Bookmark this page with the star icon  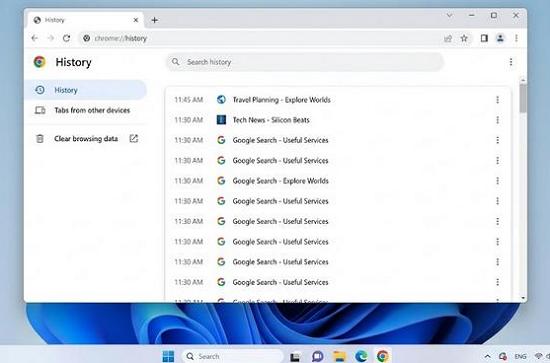pos(464,38)
